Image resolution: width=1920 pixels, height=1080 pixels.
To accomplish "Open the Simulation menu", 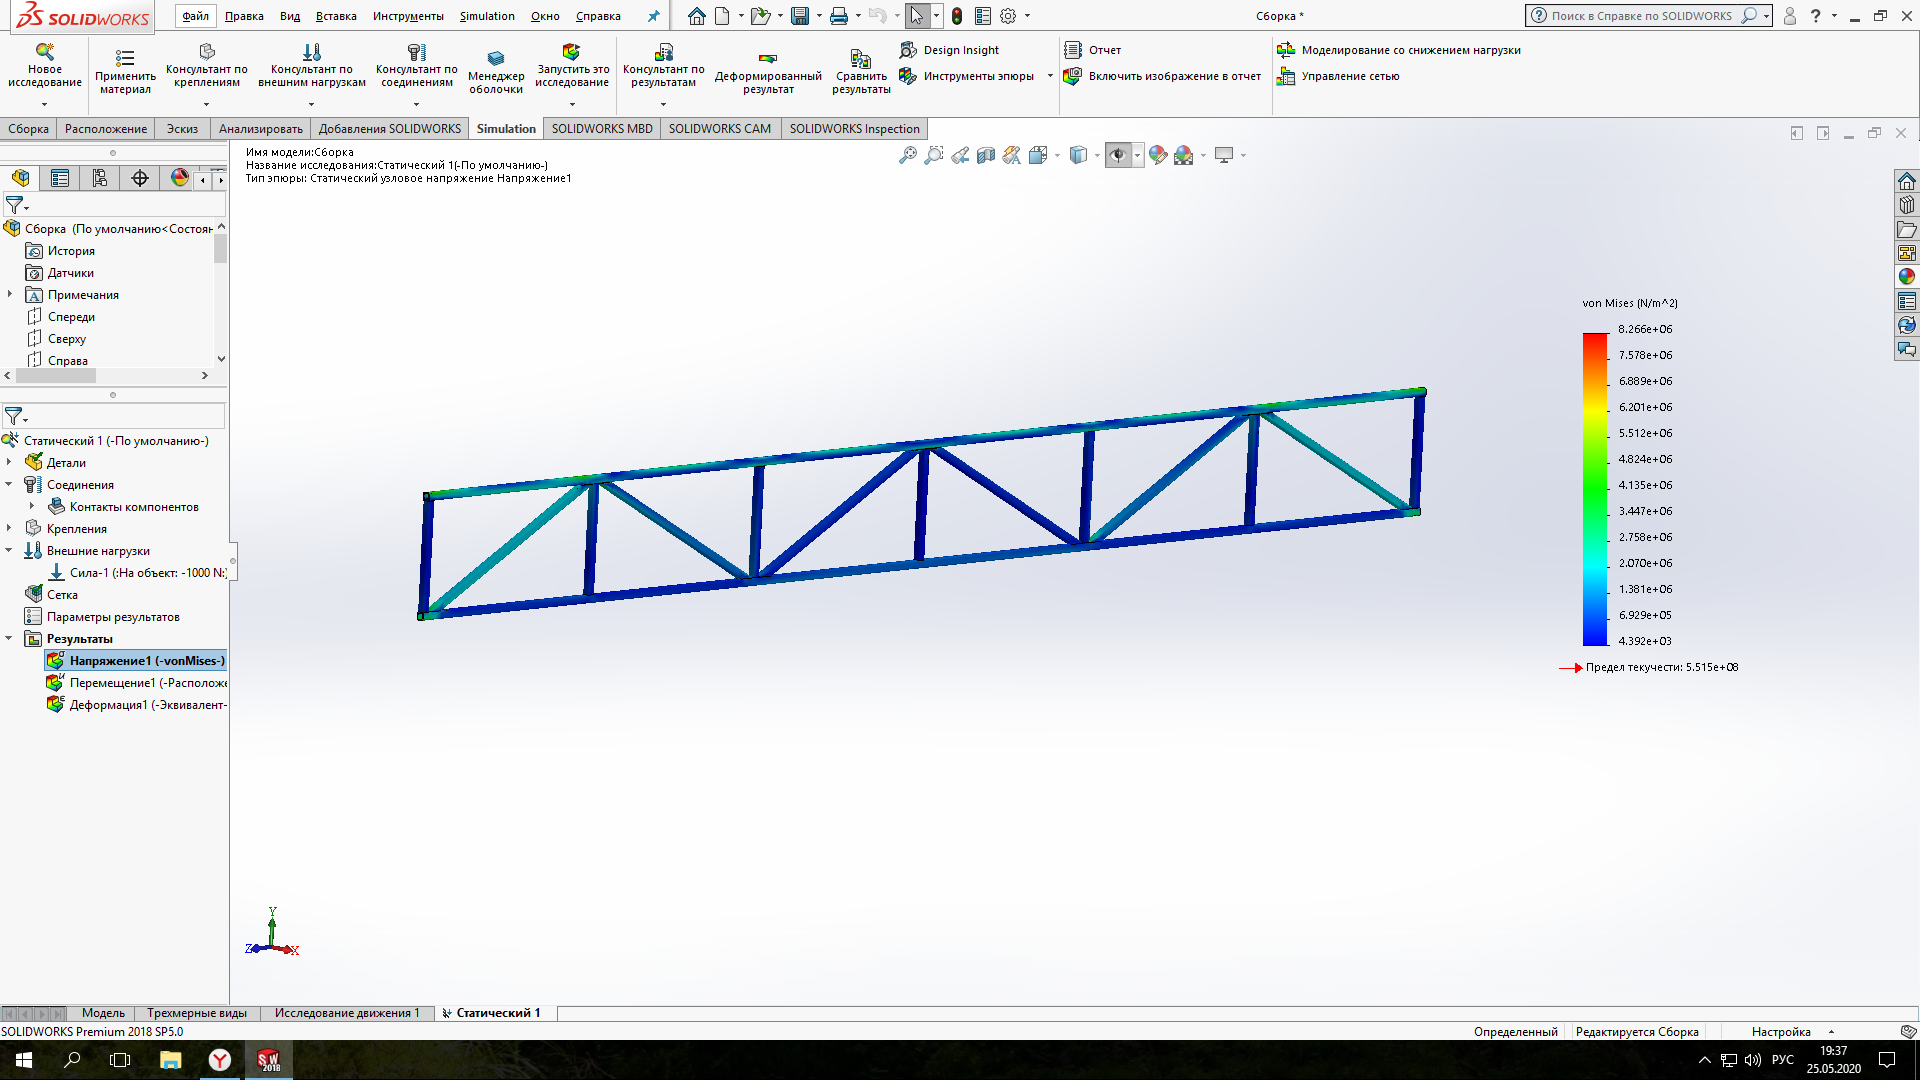I will (487, 16).
